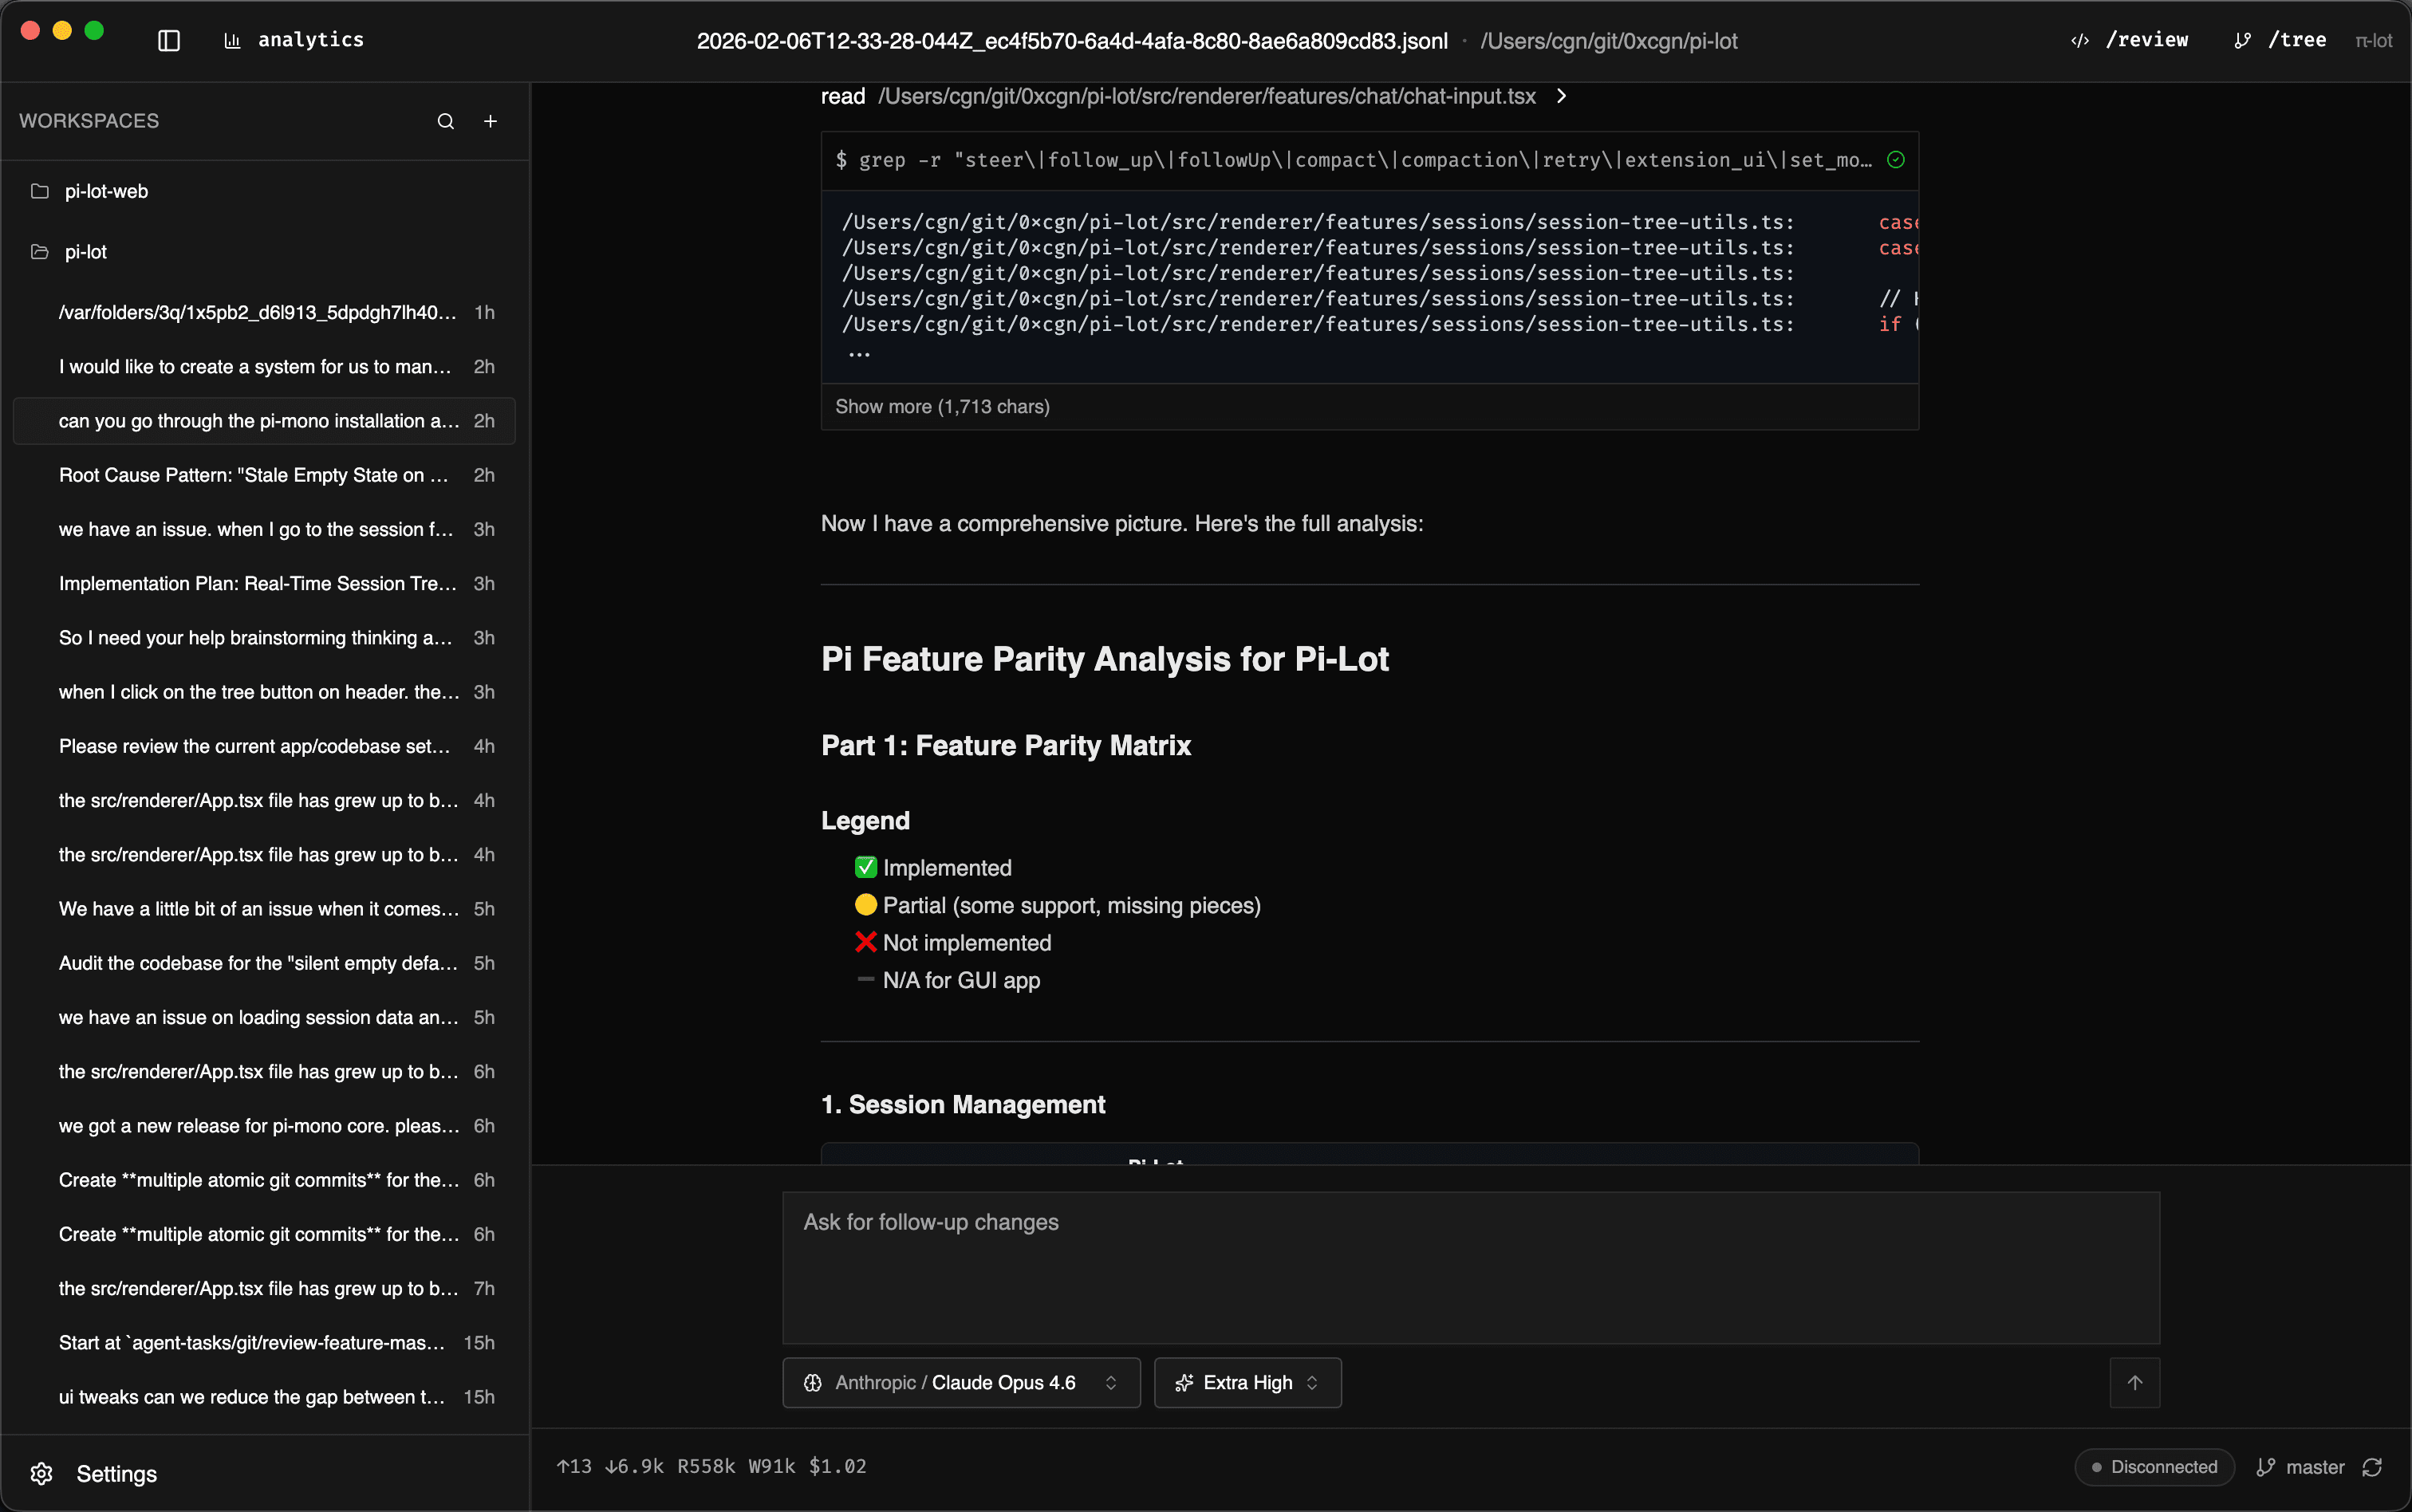Switch to /tree view
The height and width of the screenshot is (1512, 2412).
click(x=2298, y=41)
